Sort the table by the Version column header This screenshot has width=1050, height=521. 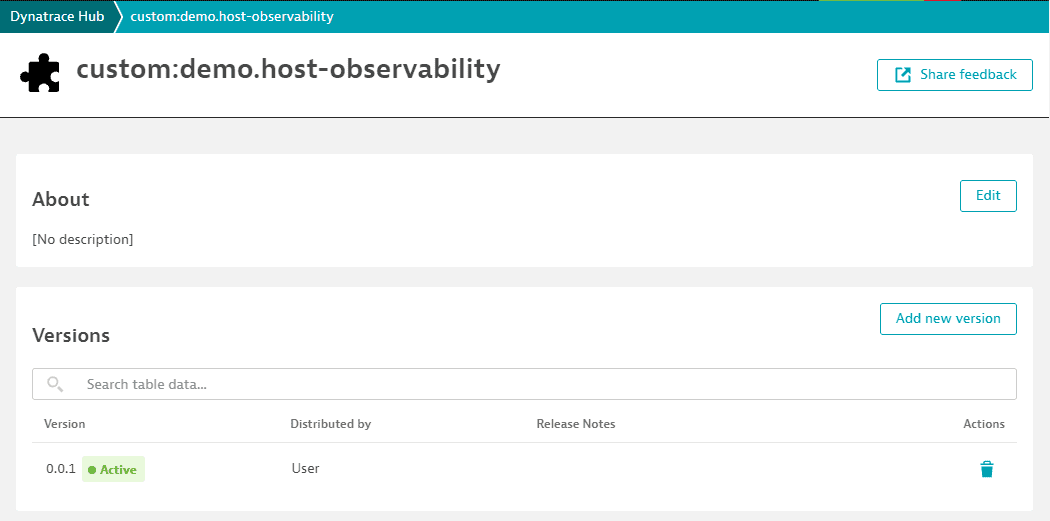[64, 424]
